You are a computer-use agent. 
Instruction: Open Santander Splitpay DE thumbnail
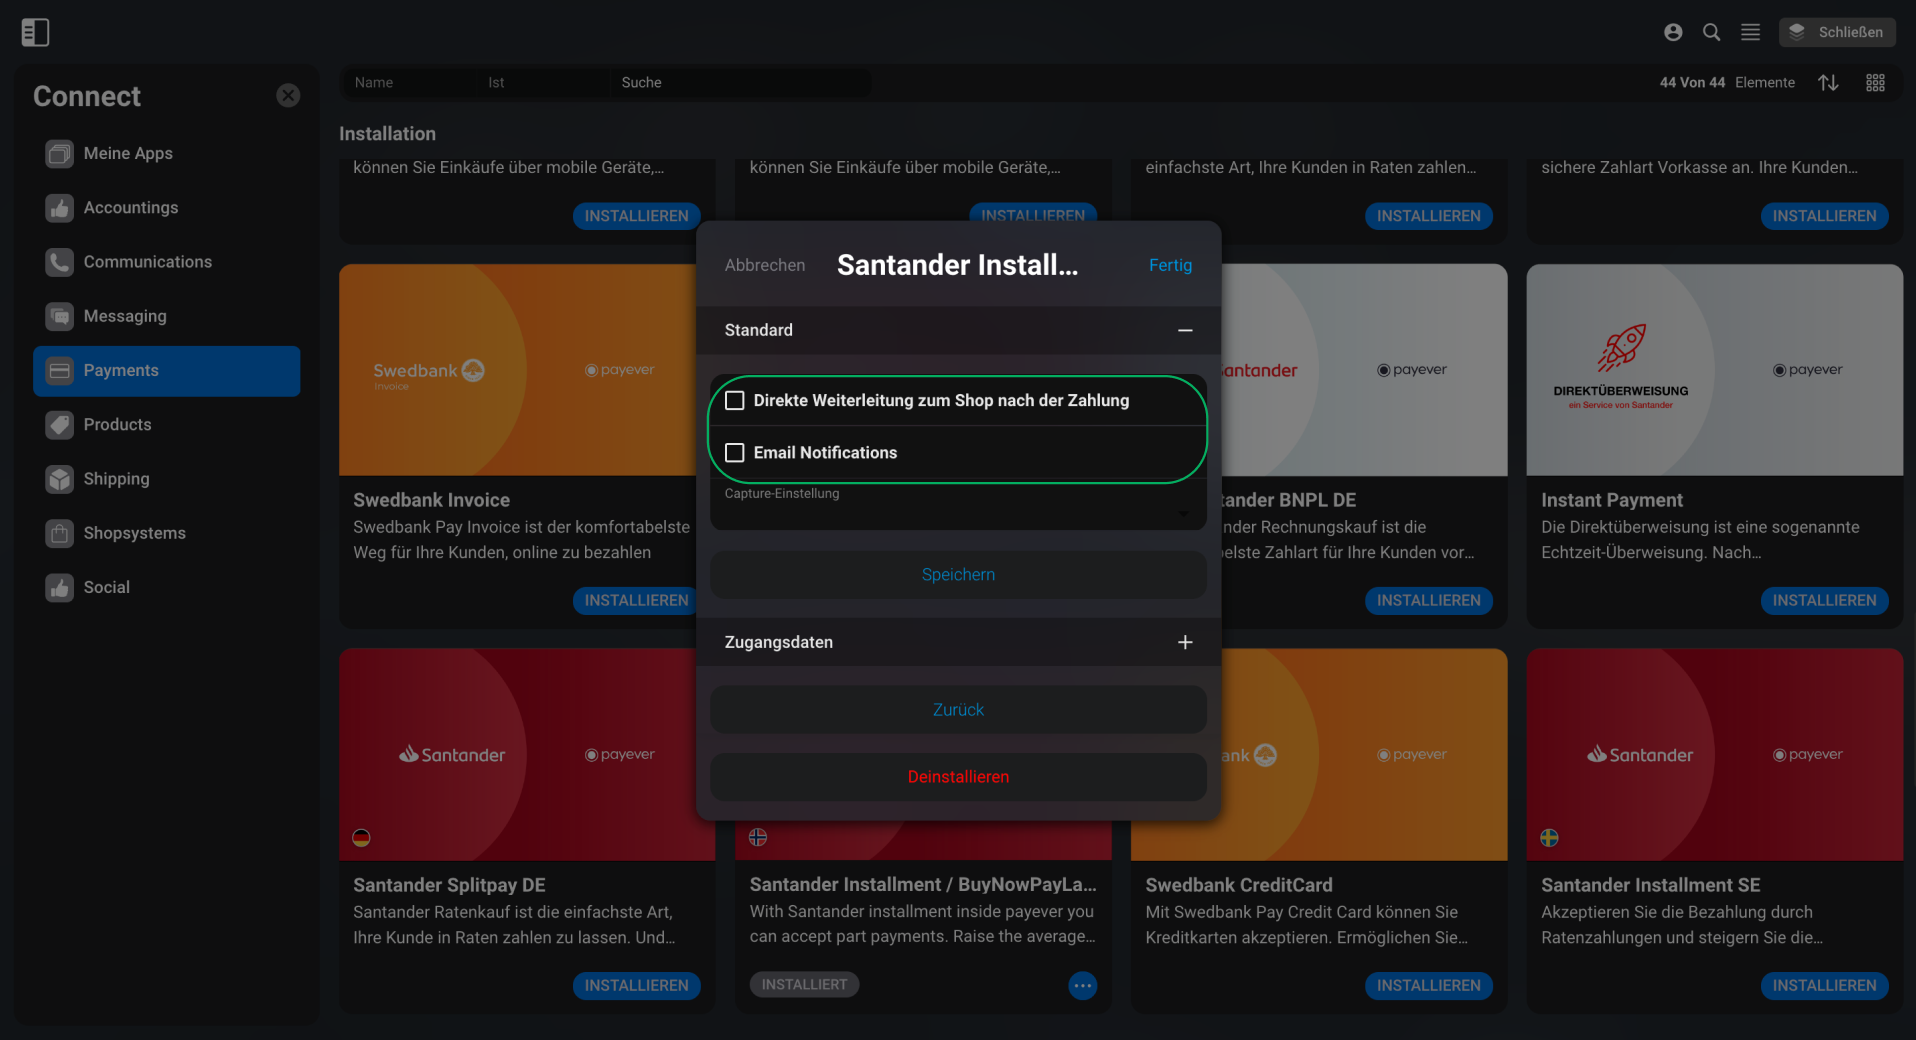coord(518,755)
